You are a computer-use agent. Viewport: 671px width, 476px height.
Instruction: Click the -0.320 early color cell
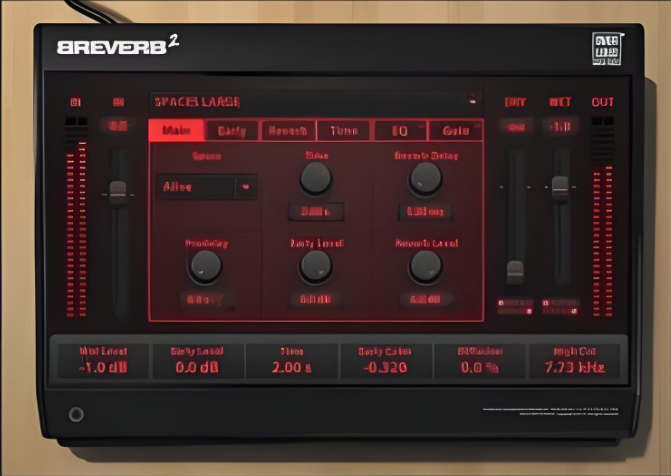point(385,360)
